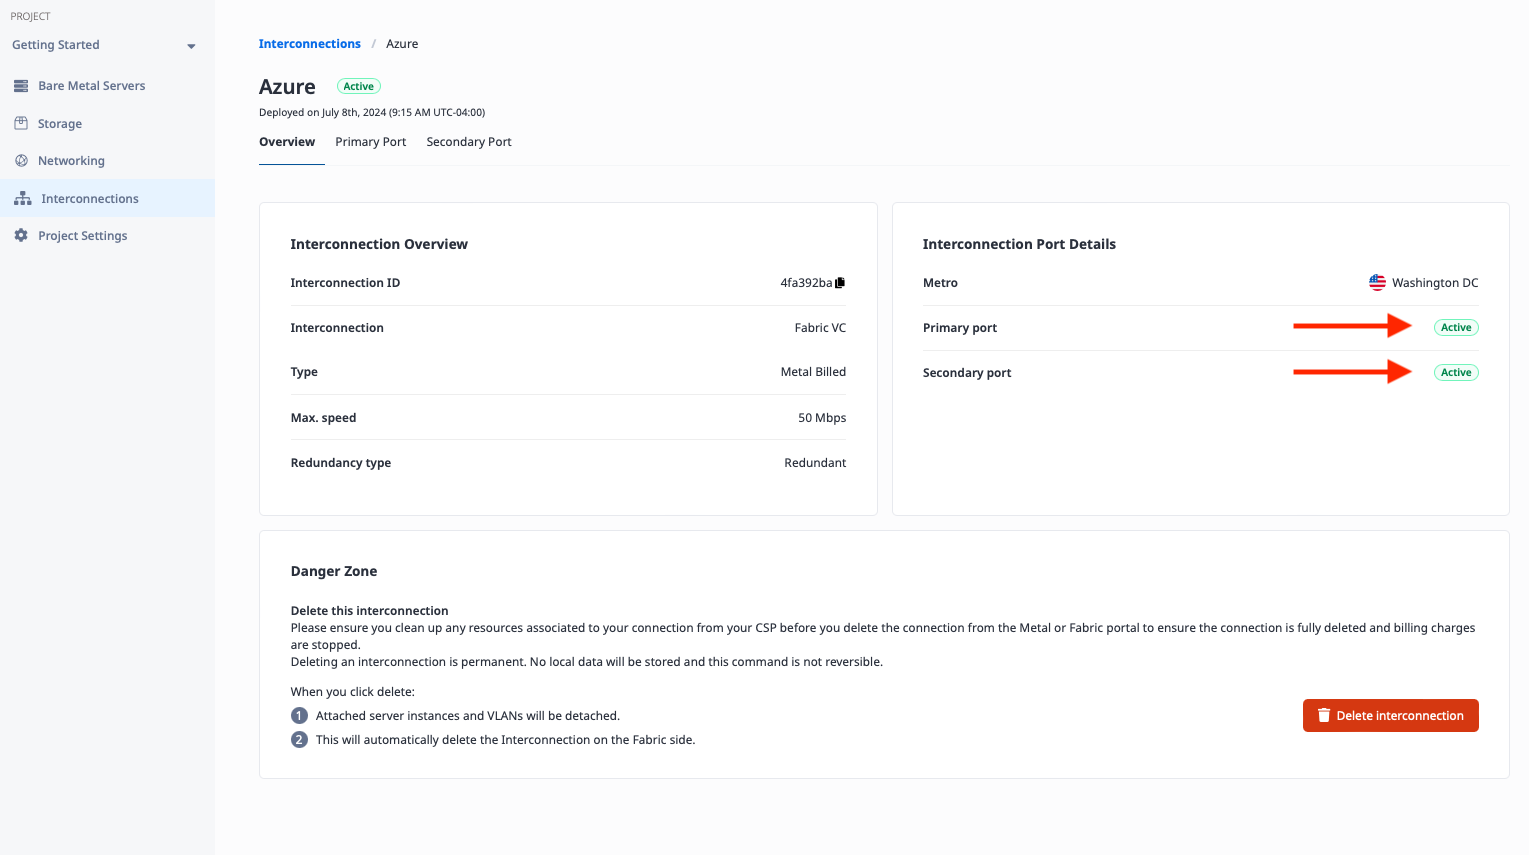Click the Metal Billed type value
The image size is (1529, 855).
pos(813,372)
